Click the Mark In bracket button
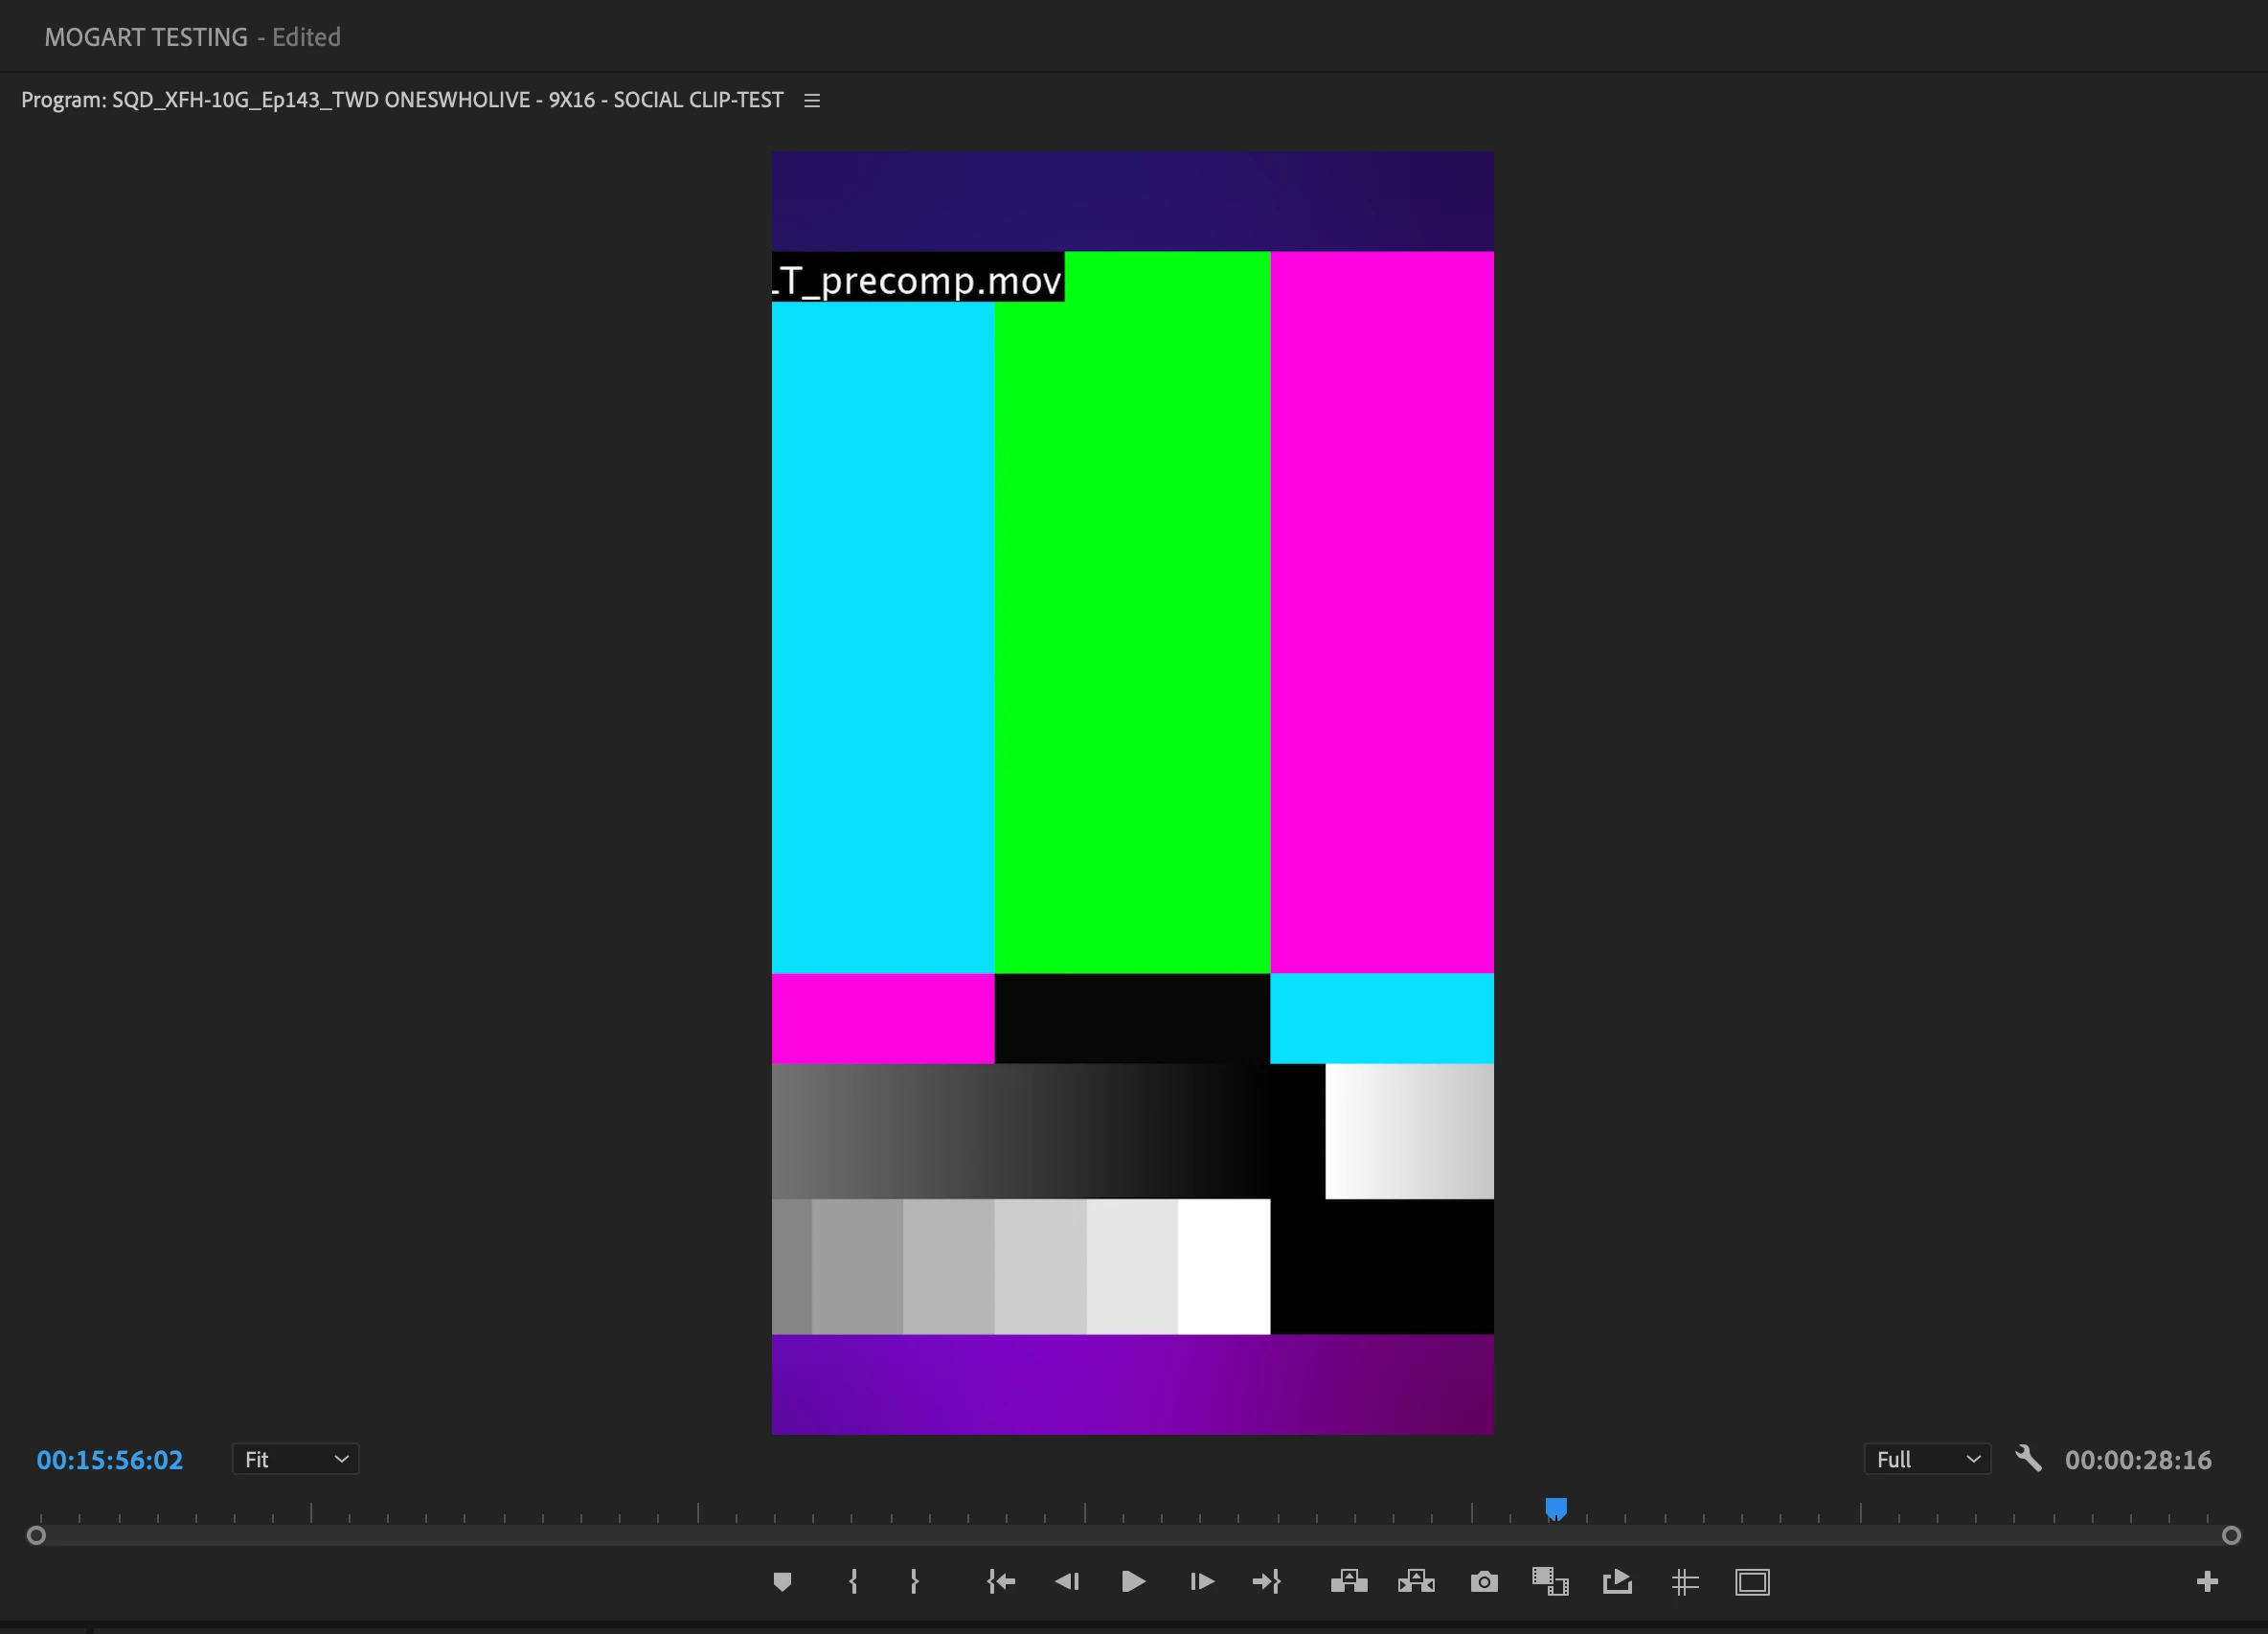Screen dimensions: 2268x1634 click(853, 1581)
